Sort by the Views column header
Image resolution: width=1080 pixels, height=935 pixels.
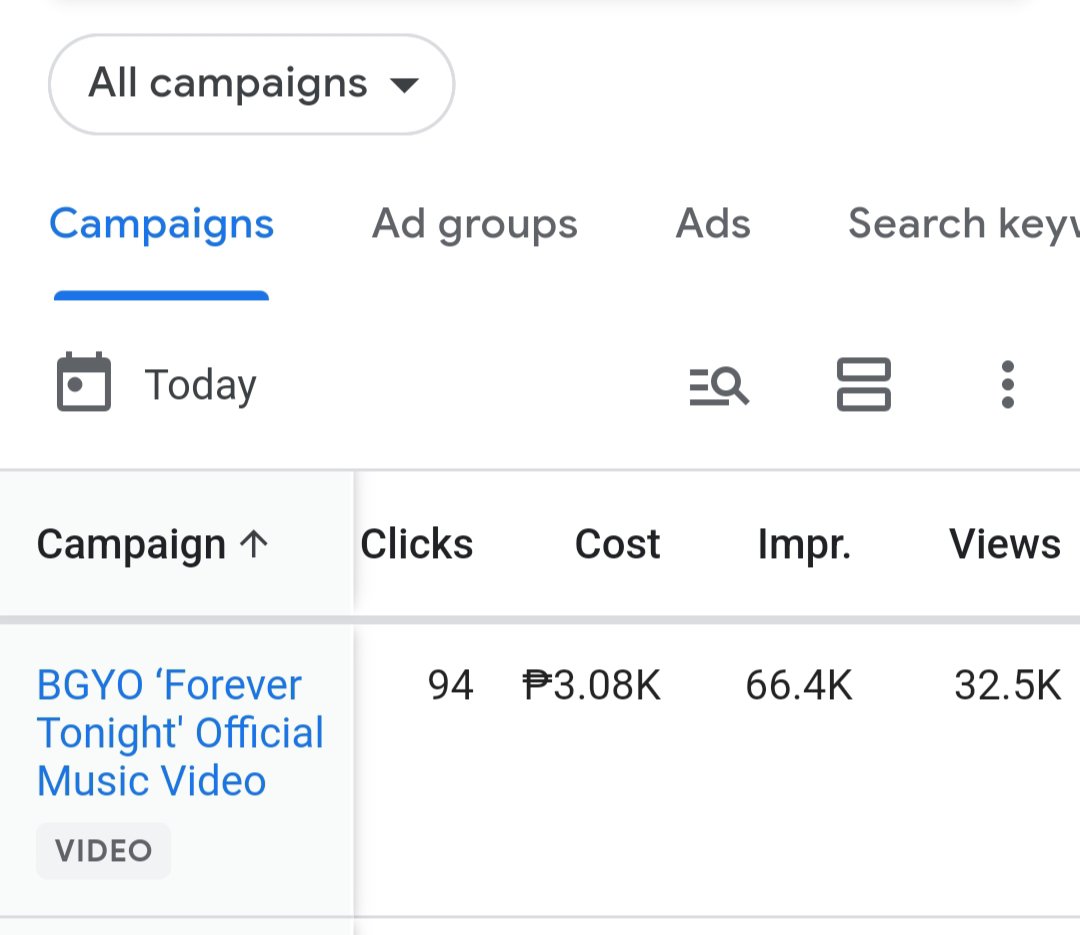coord(1005,544)
